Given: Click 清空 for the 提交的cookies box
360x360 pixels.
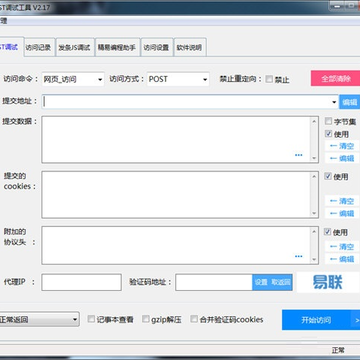Looking at the screenshot, I should (x=342, y=201).
